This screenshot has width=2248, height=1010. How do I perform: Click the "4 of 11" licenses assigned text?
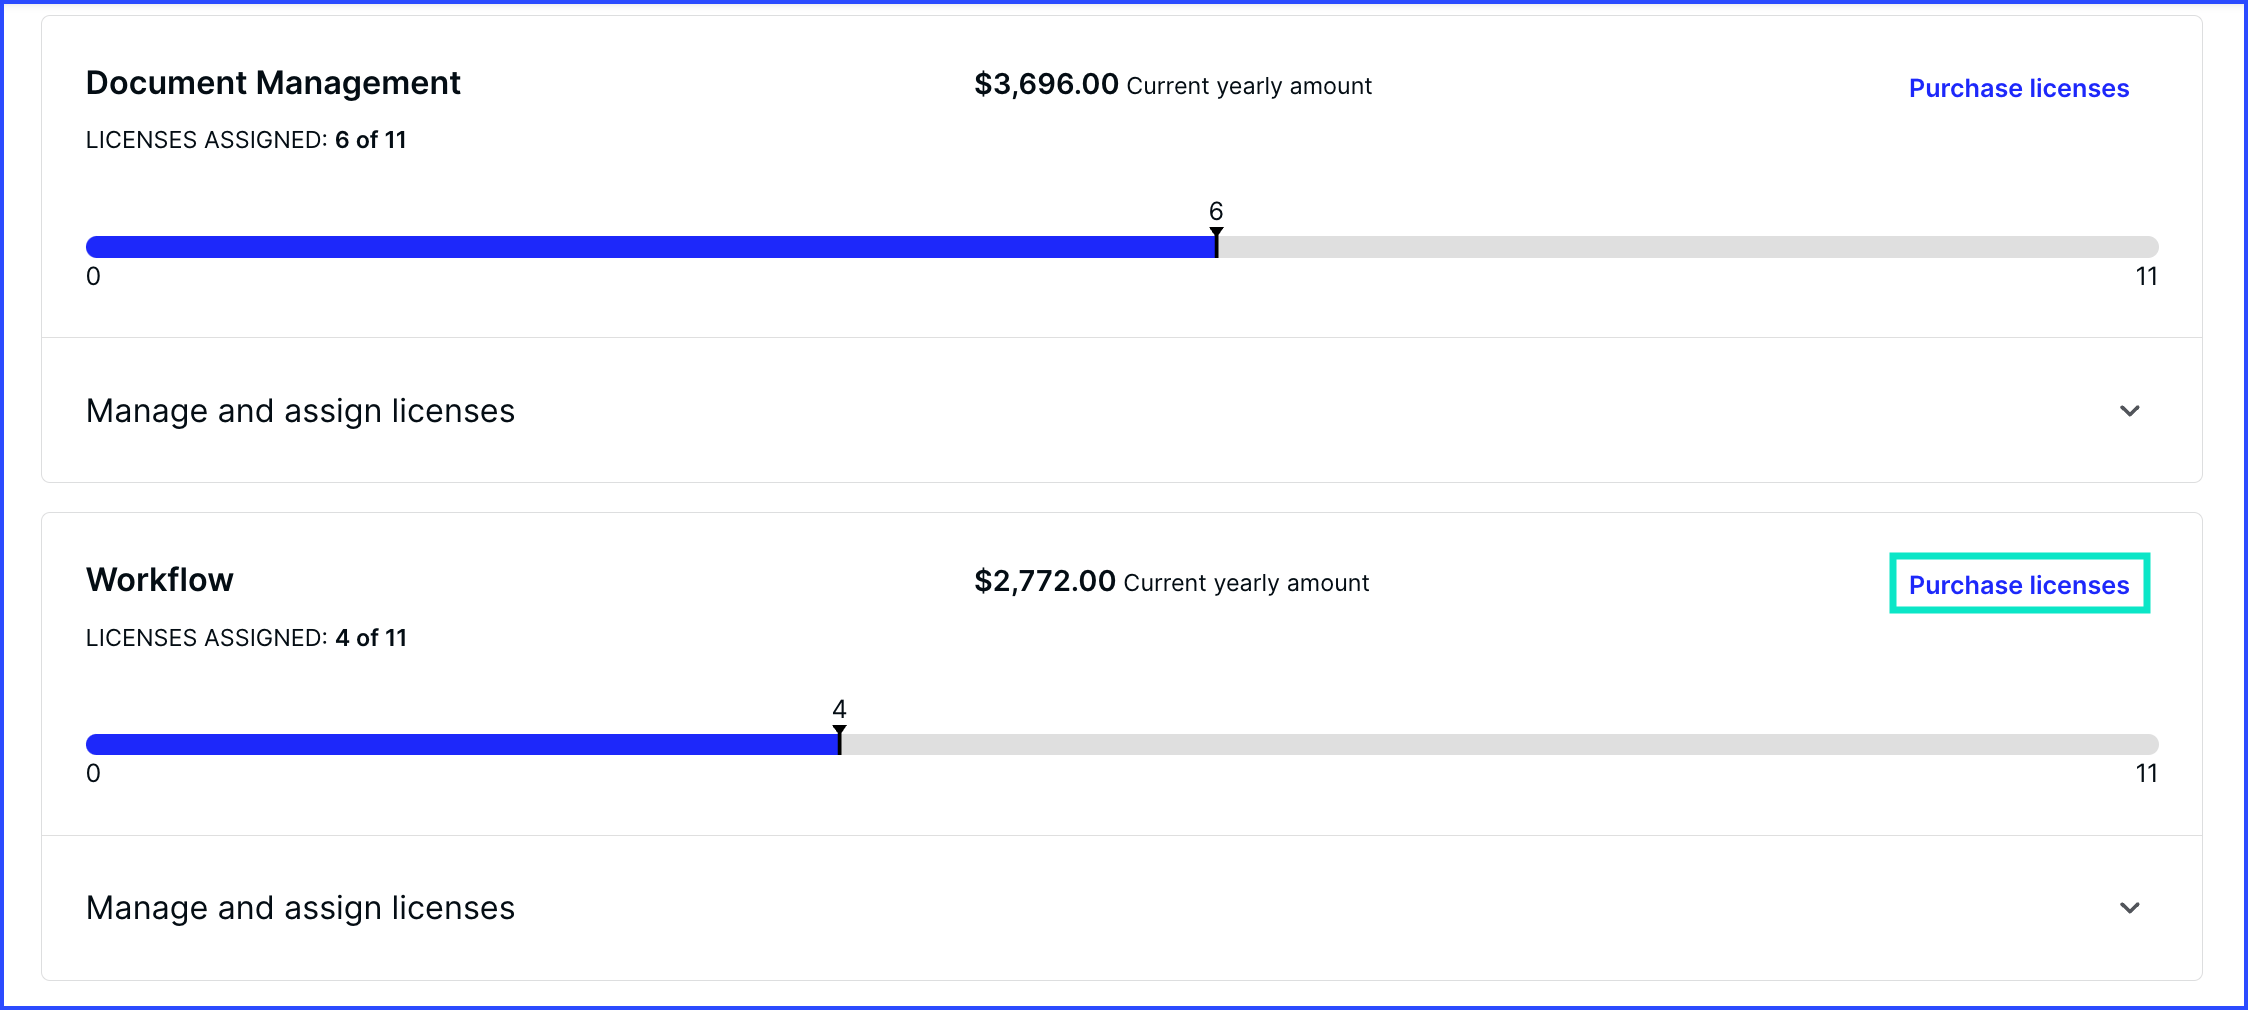tap(371, 638)
